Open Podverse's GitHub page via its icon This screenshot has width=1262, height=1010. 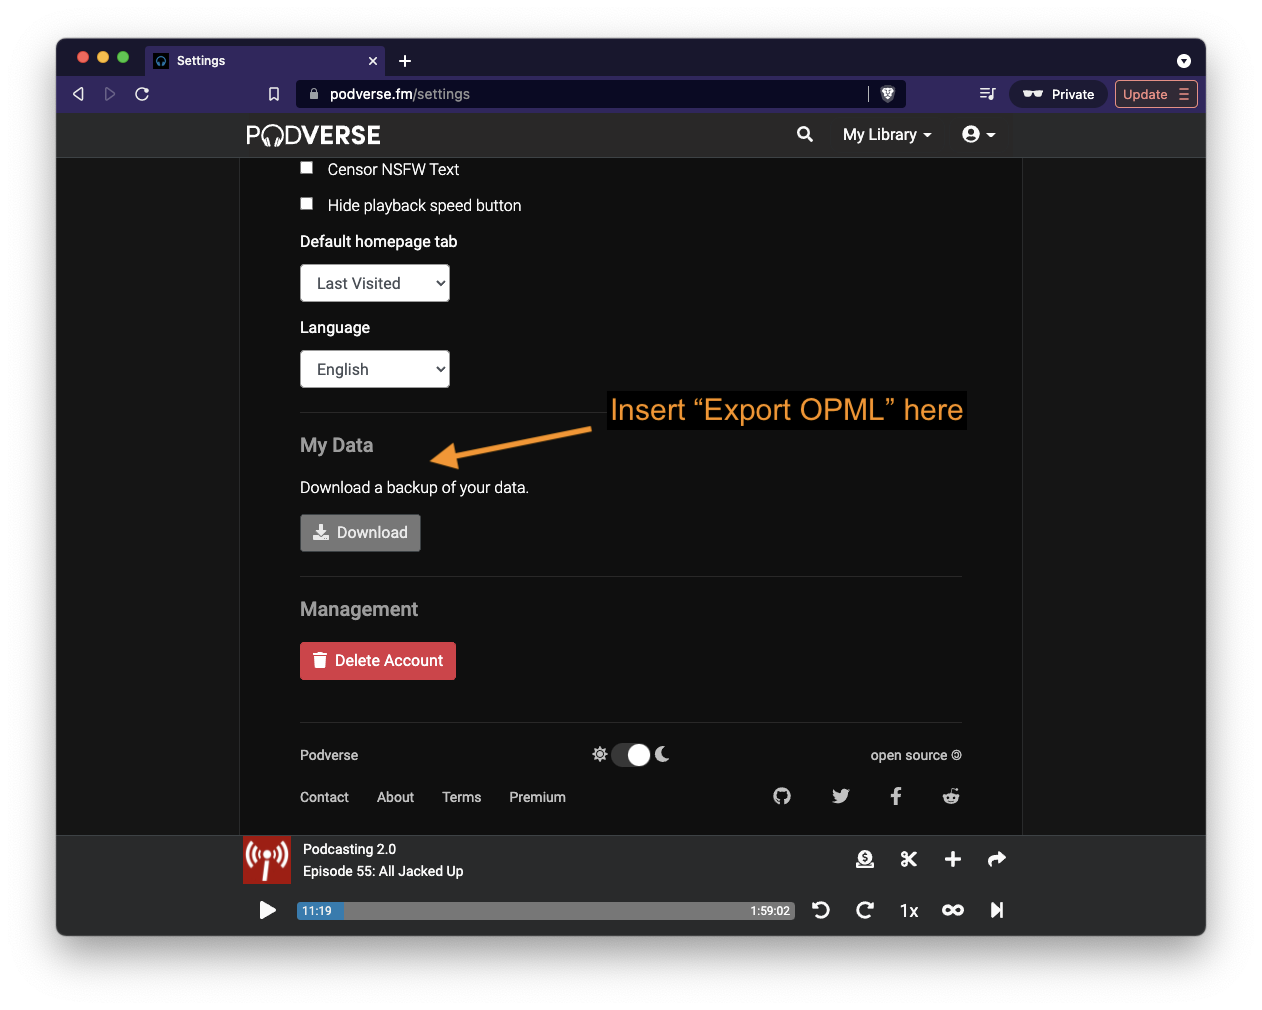pyautogui.click(x=781, y=796)
